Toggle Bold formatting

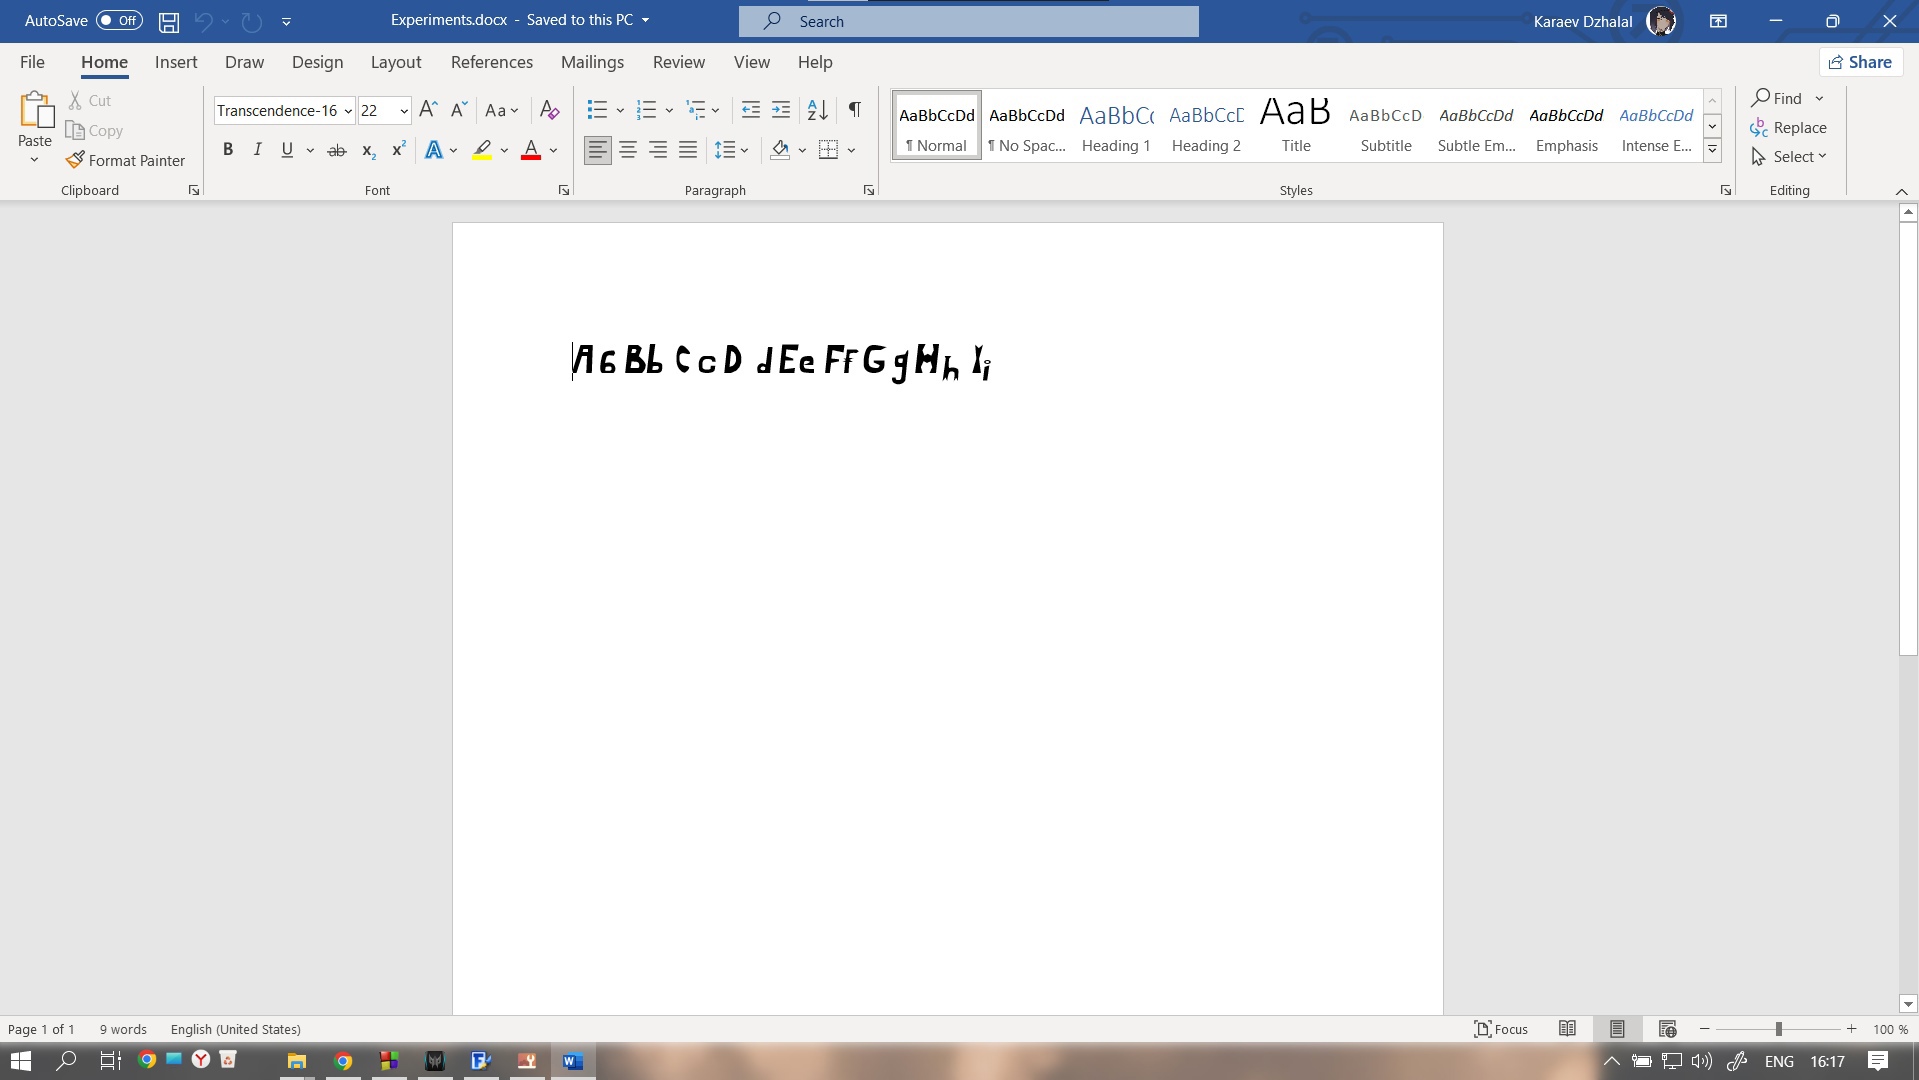228,150
